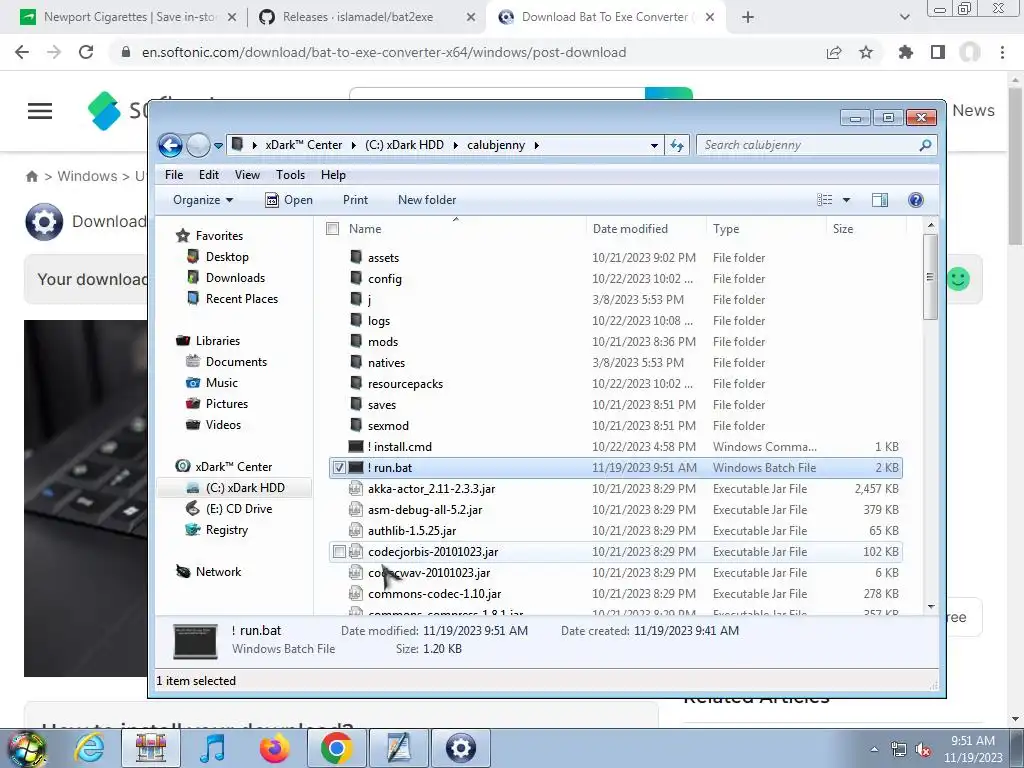Click the Softonic home breadcrumb icon
Screen dimensions: 1024x768
(31, 176)
